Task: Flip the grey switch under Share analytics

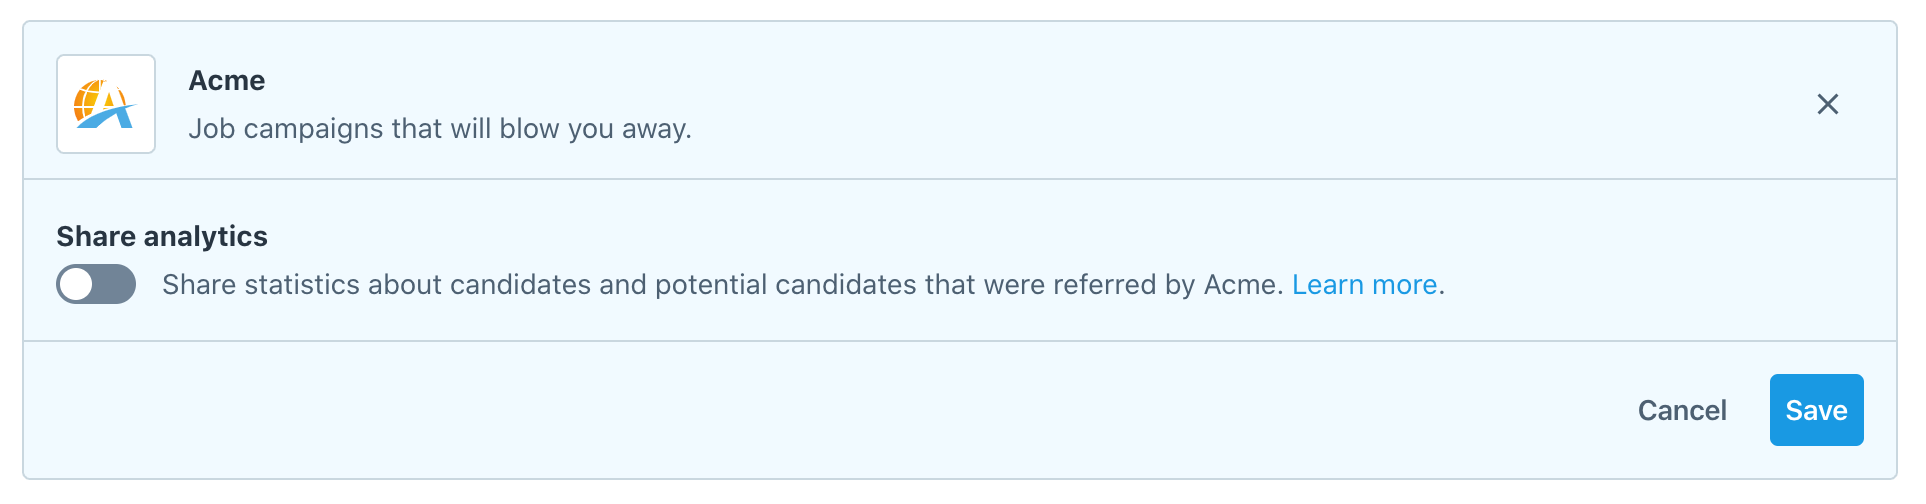Action: point(96,284)
